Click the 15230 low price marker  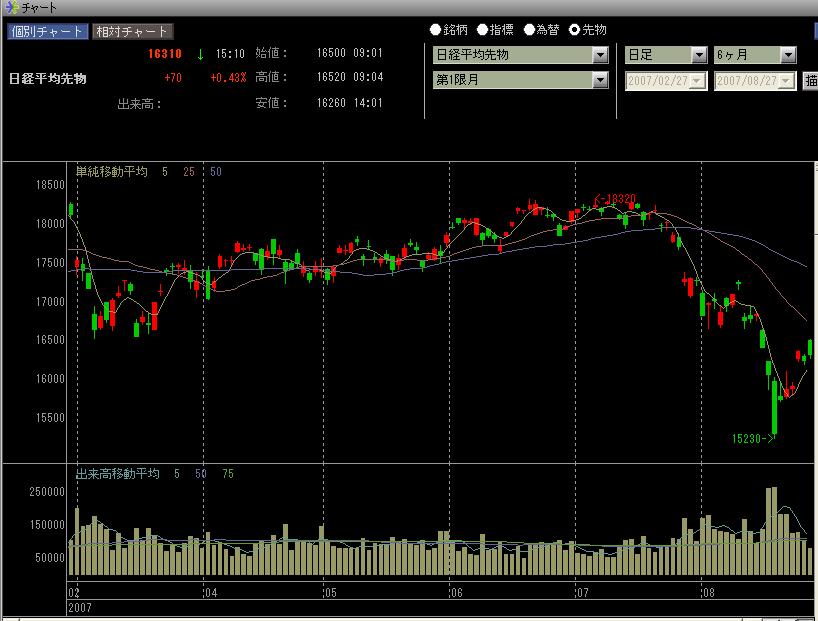(753, 437)
